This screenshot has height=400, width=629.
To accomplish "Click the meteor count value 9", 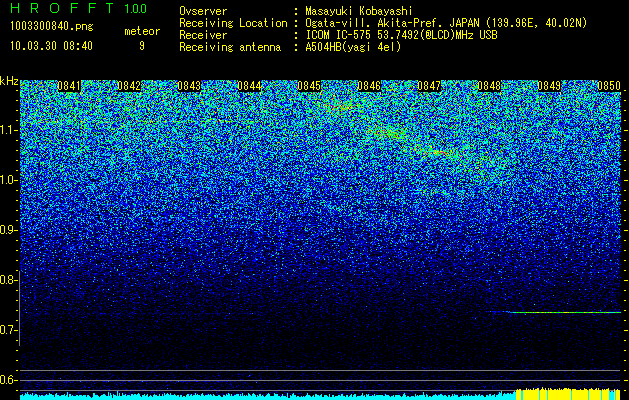I will pos(142,46).
